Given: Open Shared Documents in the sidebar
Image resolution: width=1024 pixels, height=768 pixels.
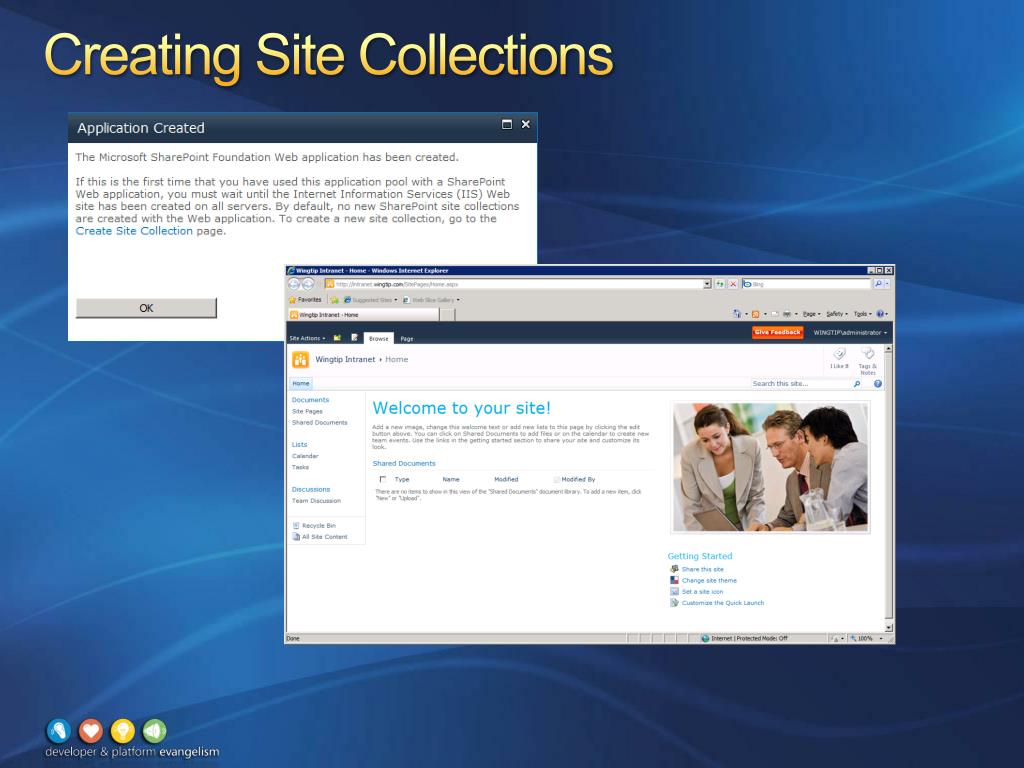Looking at the screenshot, I should (x=319, y=423).
